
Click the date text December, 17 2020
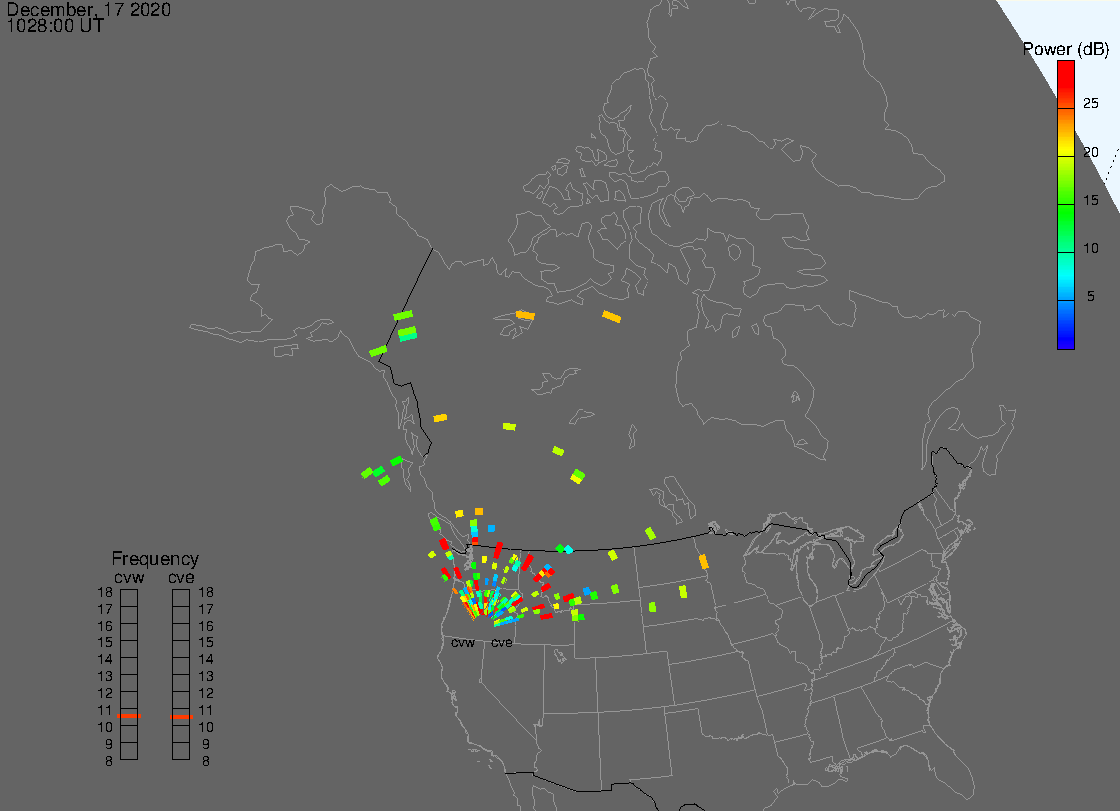click(89, 9)
